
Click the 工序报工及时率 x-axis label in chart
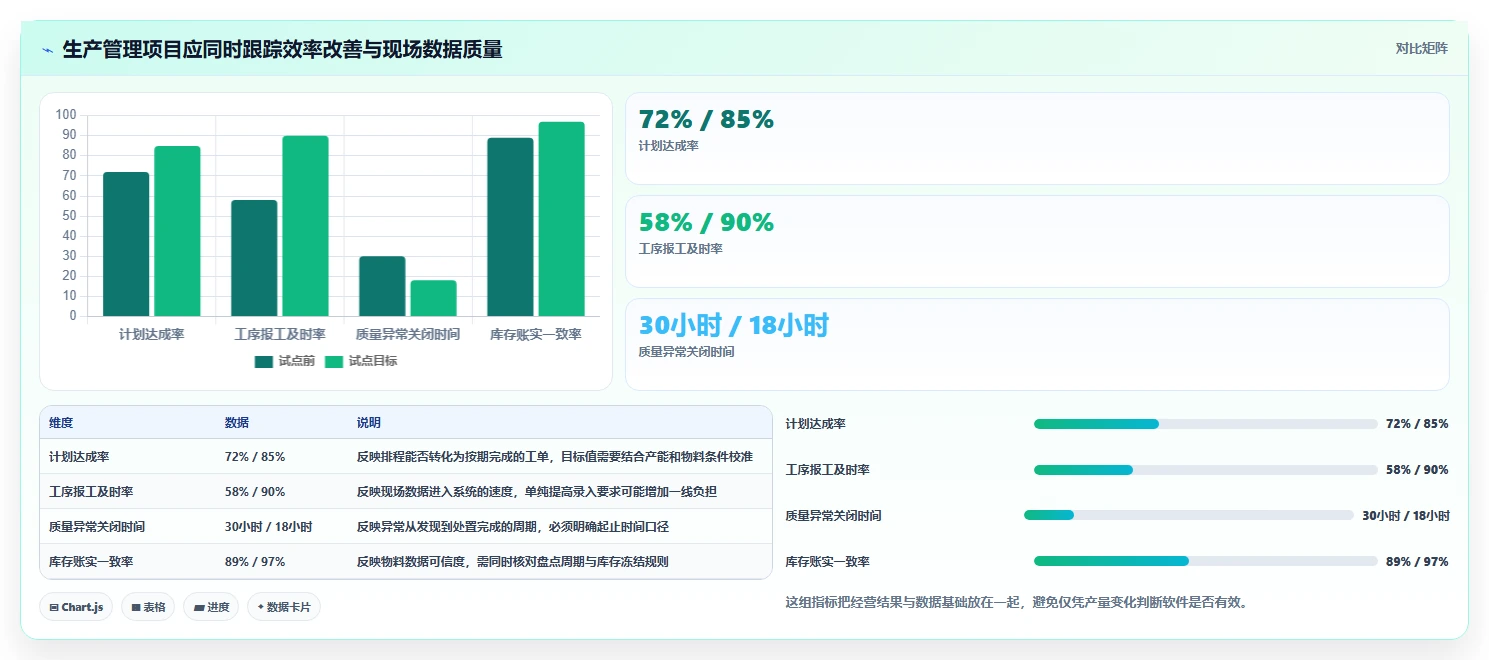click(280, 334)
